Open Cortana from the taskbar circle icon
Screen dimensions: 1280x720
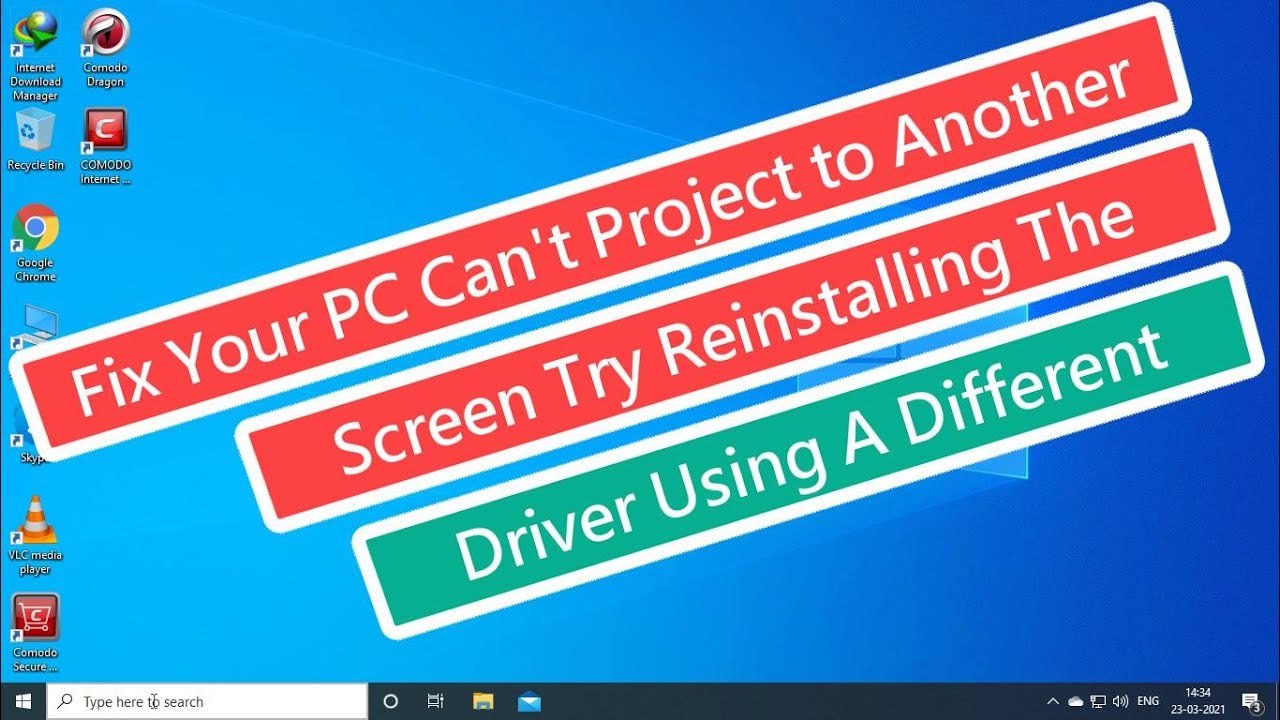(x=391, y=701)
